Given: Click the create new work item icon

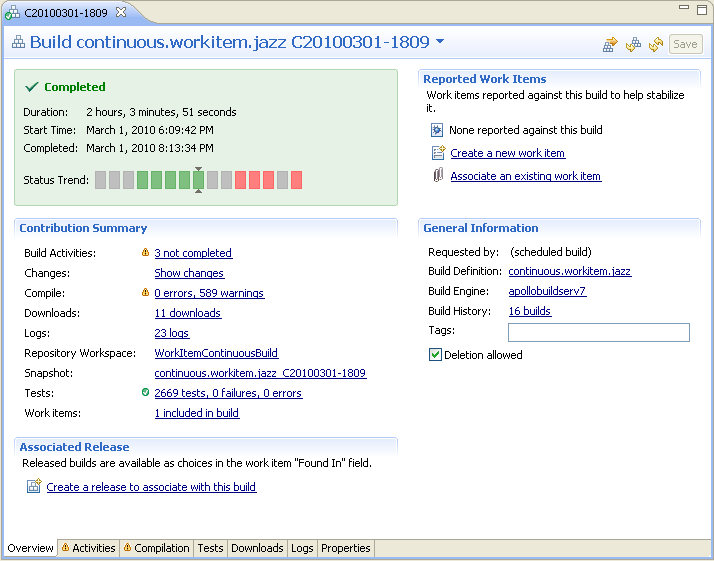Looking at the screenshot, I should (437, 153).
